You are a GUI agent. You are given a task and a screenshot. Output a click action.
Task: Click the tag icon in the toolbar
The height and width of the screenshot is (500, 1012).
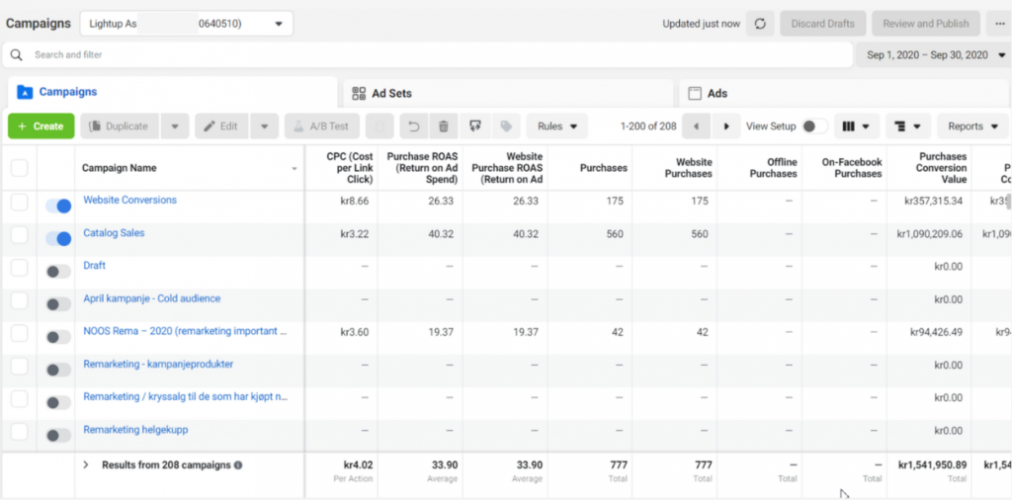506,127
